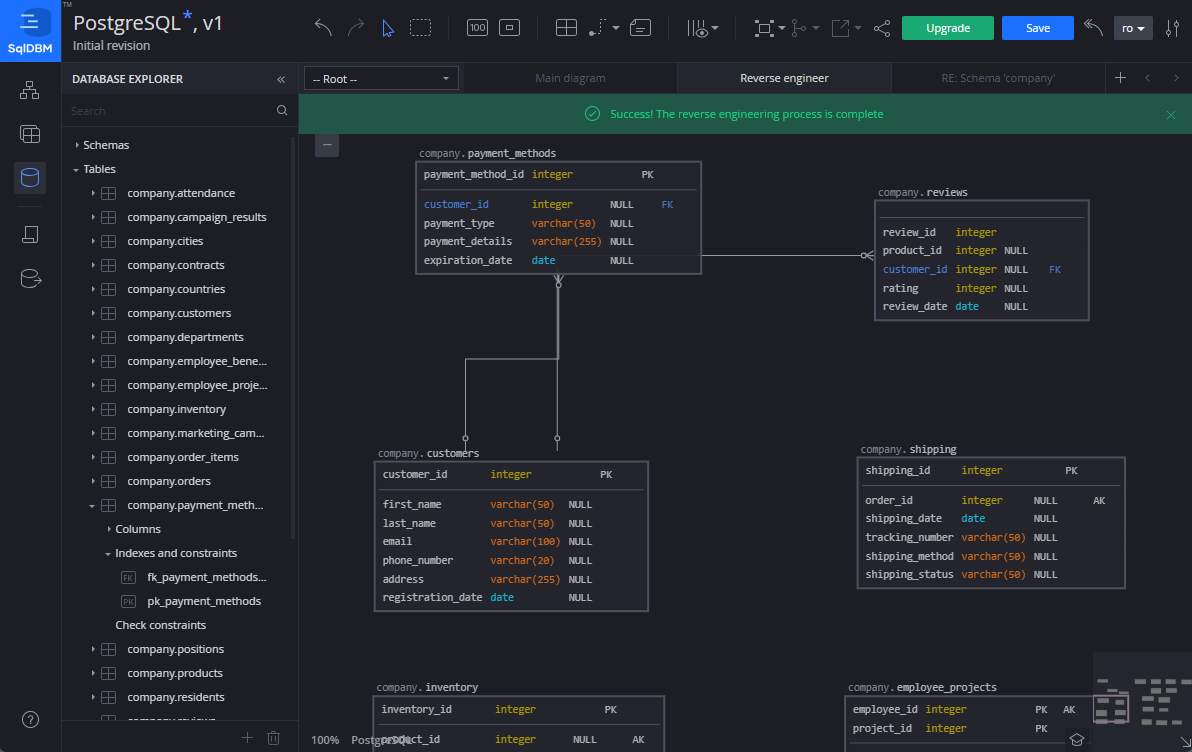This screenshot has width=1192, height=752.
Task: Select the relationship connector tool
Action: (597, 28)
